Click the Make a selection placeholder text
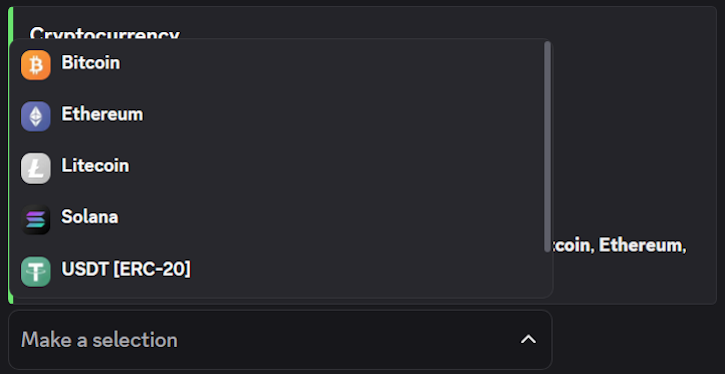Image resolution: width=725 pixels, height=374 pixels. 99,340
